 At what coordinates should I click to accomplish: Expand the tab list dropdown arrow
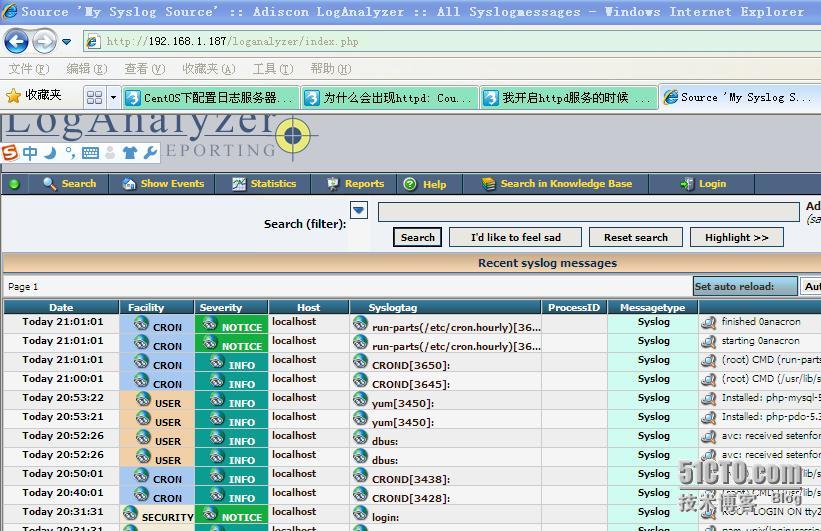click(x=113, y=97)
